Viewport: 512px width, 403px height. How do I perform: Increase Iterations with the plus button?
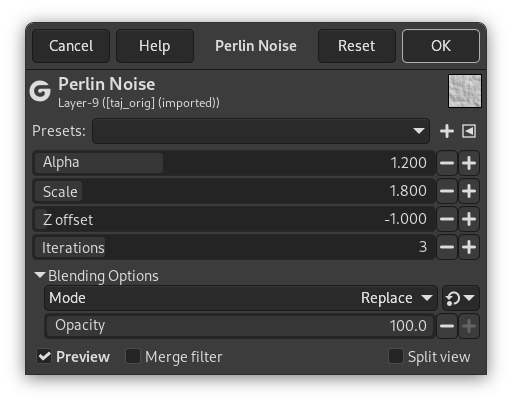469,247
